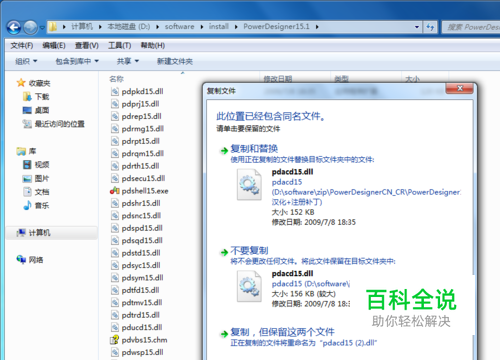500x360 pixels.
Task: Open the 工具(T) menu
Action: (119, 45)
